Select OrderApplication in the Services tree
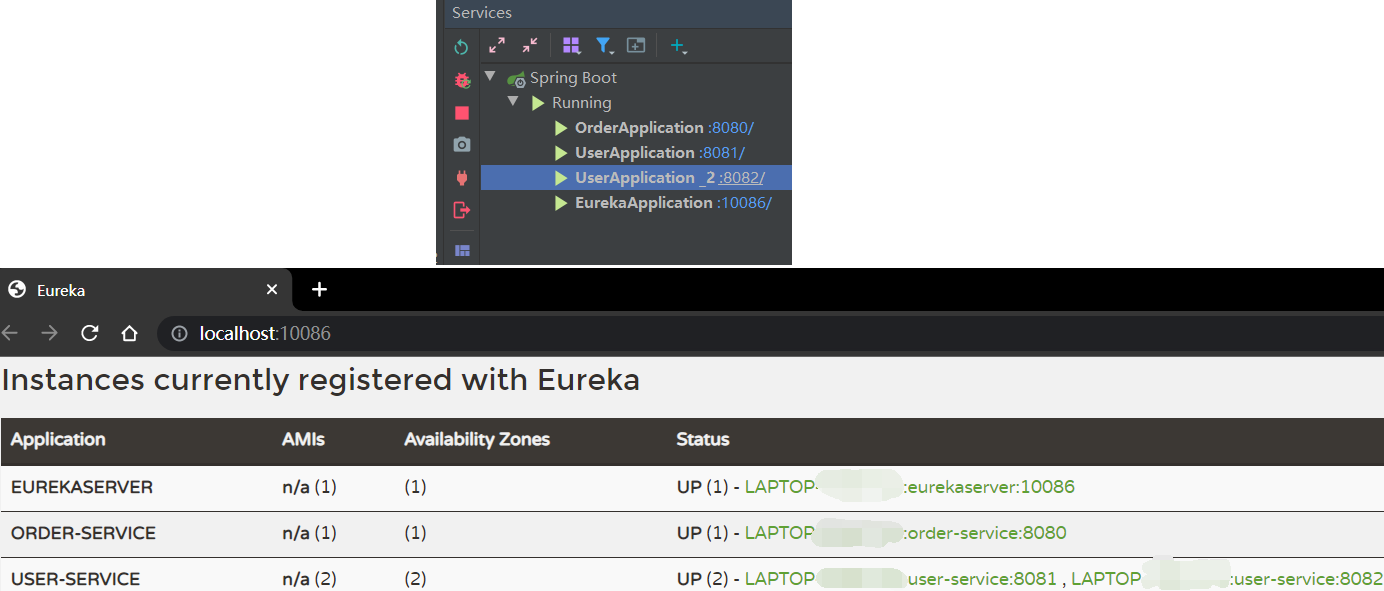Viewport: 1384px width, 591px height. [639, 128]
